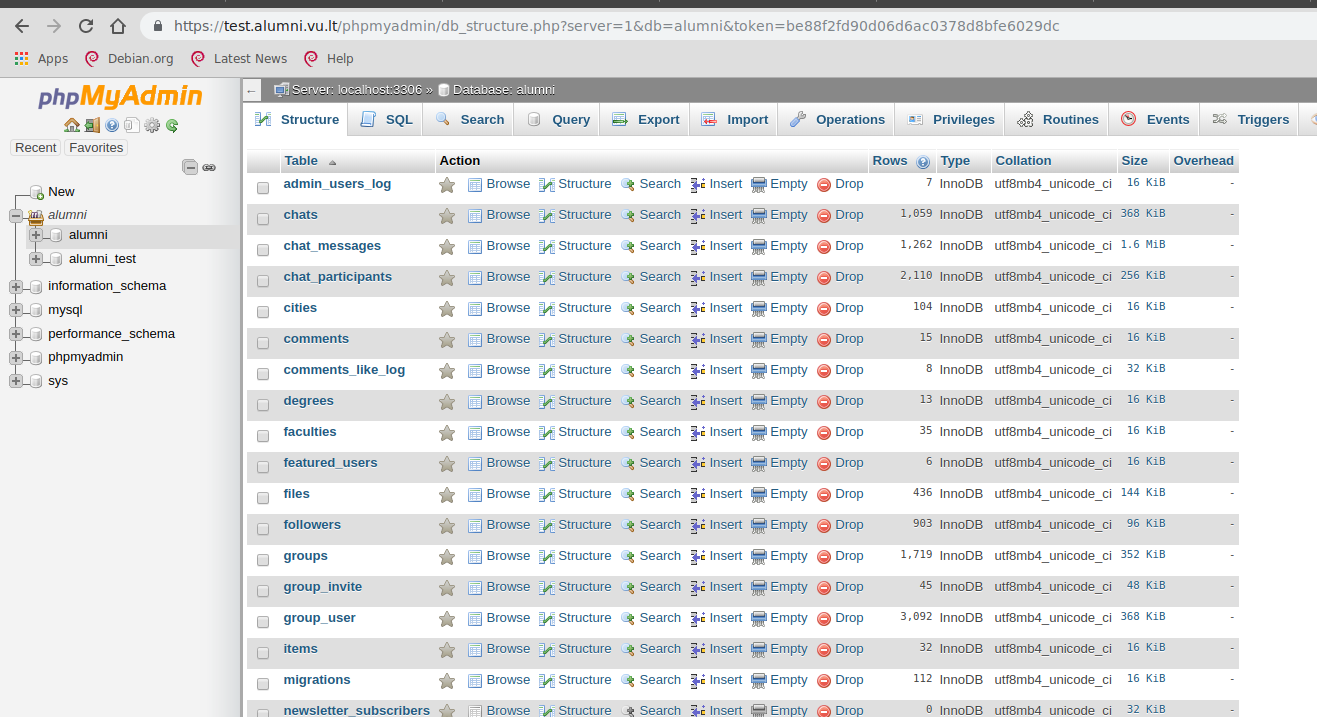Select the chats table checkbox
Image resolution: width=1317 pixels, height=717 pixels.
(x=263, y=218)
